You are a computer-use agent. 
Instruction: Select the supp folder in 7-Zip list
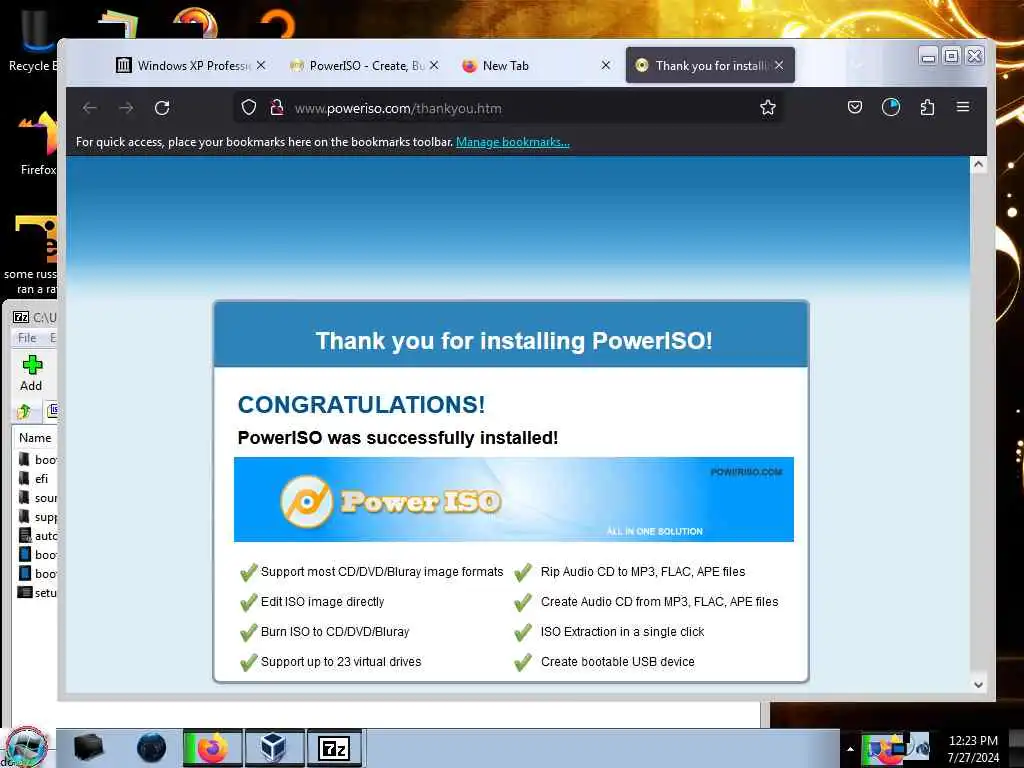pos(38,517)
